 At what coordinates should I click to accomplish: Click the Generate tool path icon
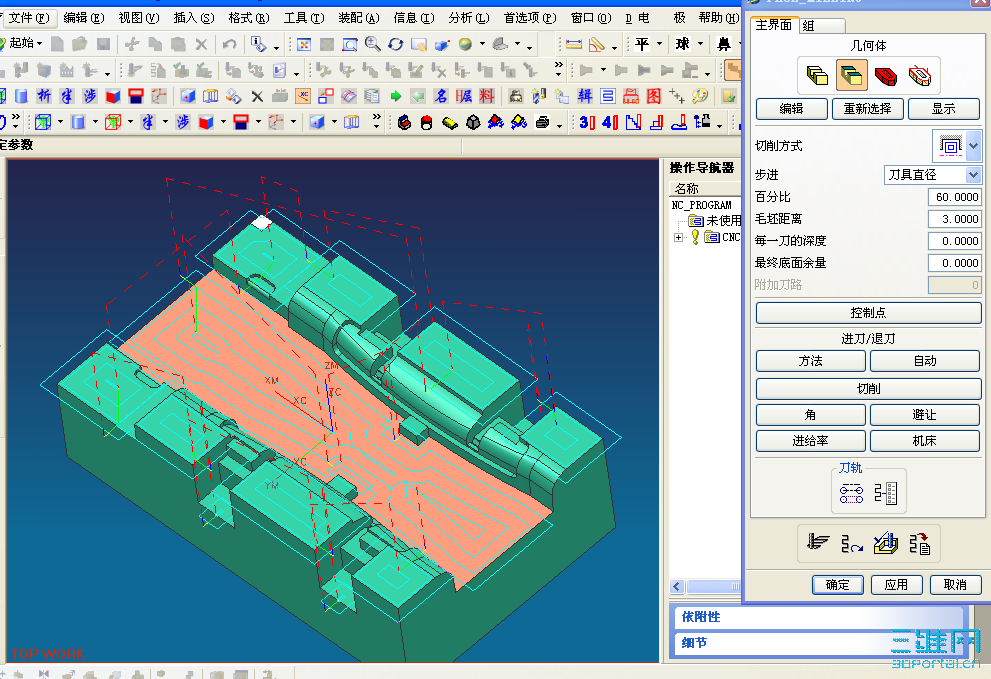[x=818, y=542]
